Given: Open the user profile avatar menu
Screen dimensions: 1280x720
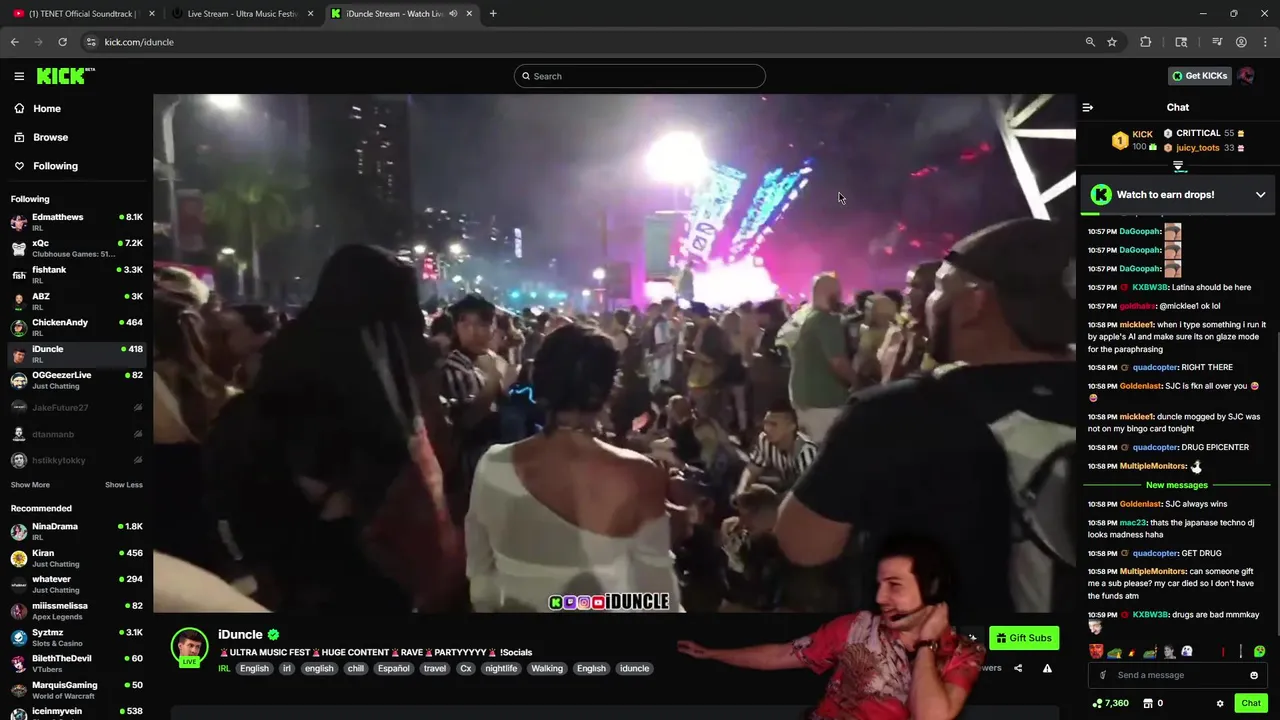Looking at the screenshot, I should 1246,76.
